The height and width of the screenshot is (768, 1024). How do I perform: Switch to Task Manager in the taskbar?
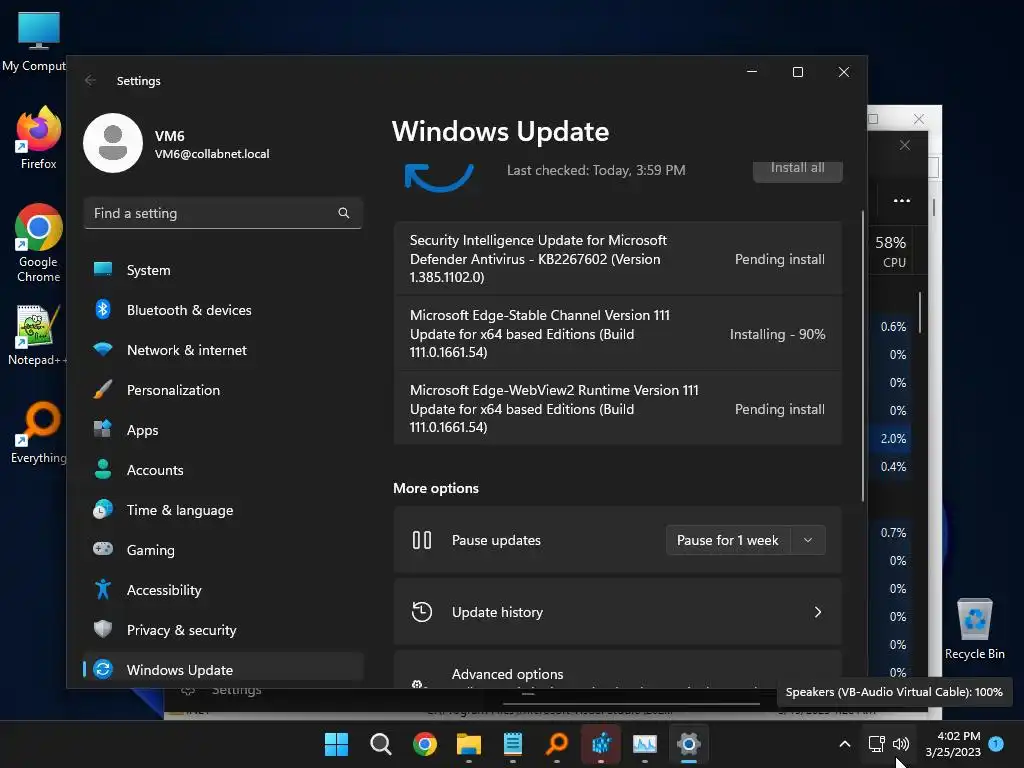click(645, 744)
